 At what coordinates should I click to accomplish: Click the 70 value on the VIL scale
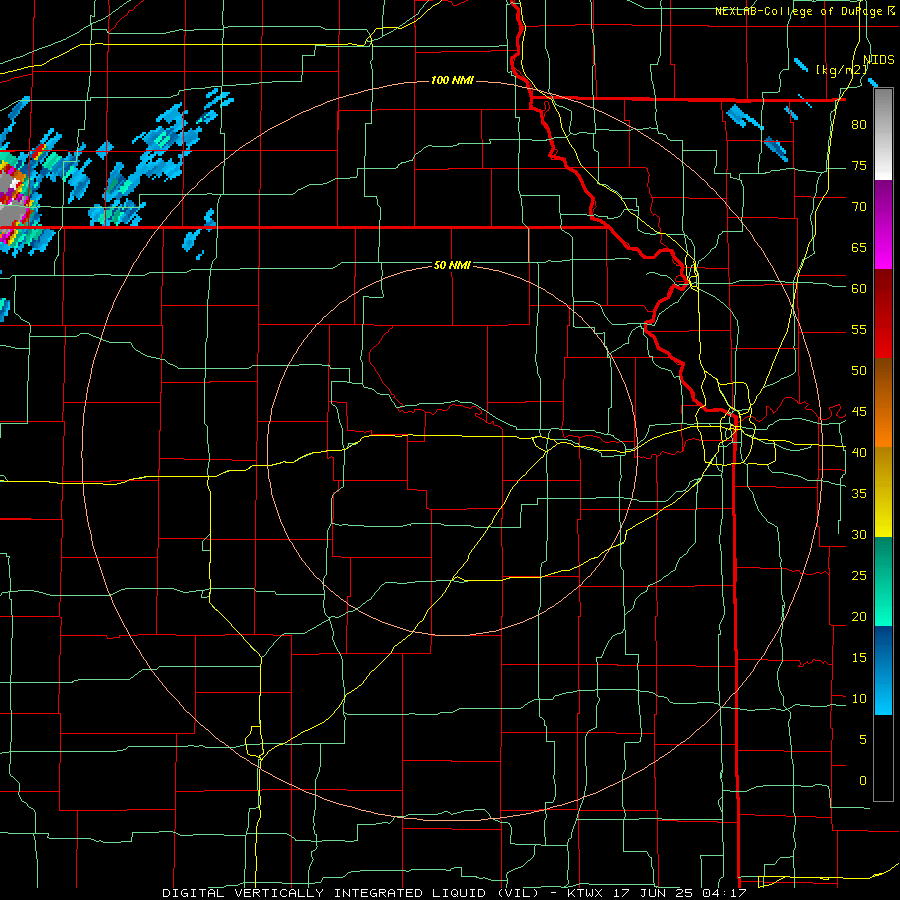(859, 207)
